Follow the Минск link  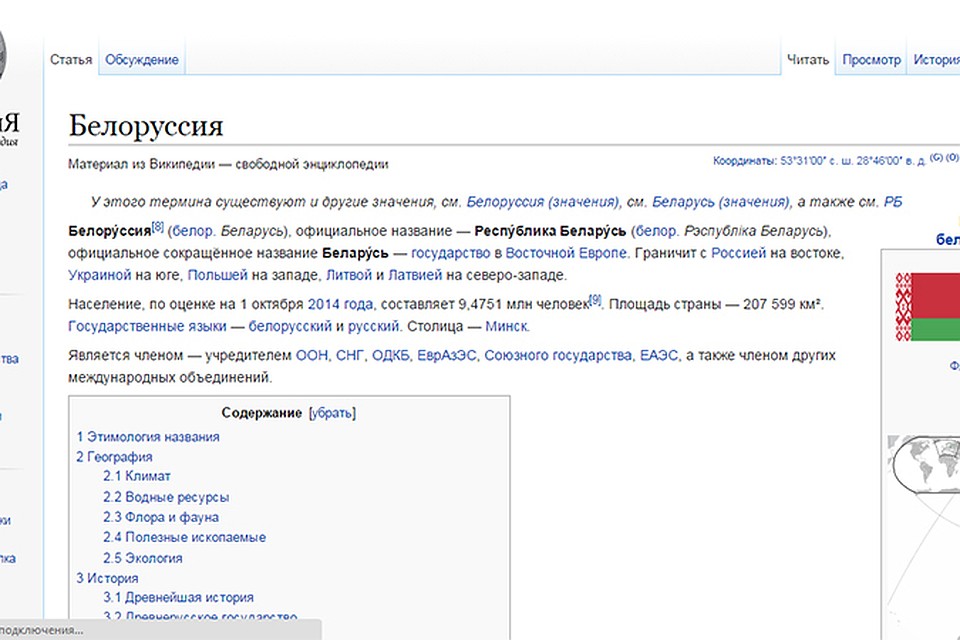pyautogui.click(x=506, y=326)
